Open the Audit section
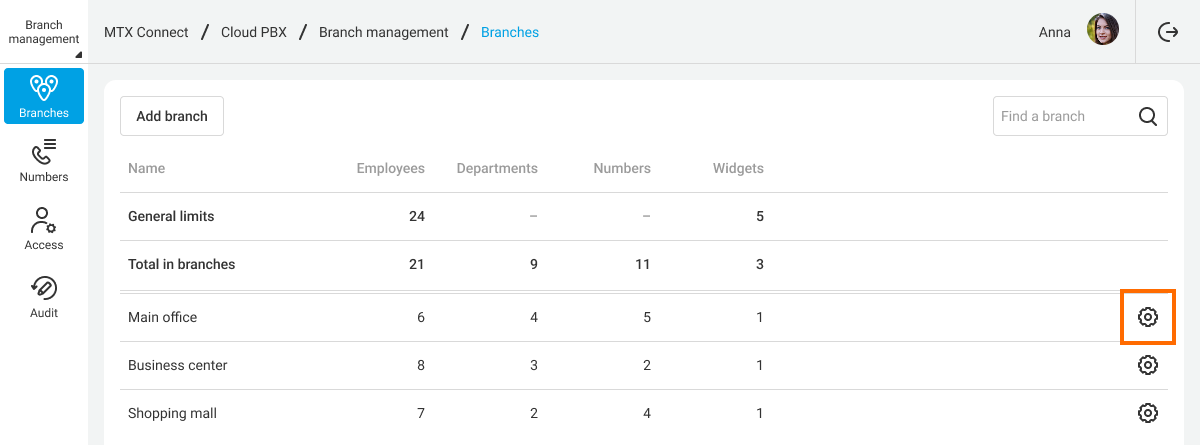 [x=44, y=296]
